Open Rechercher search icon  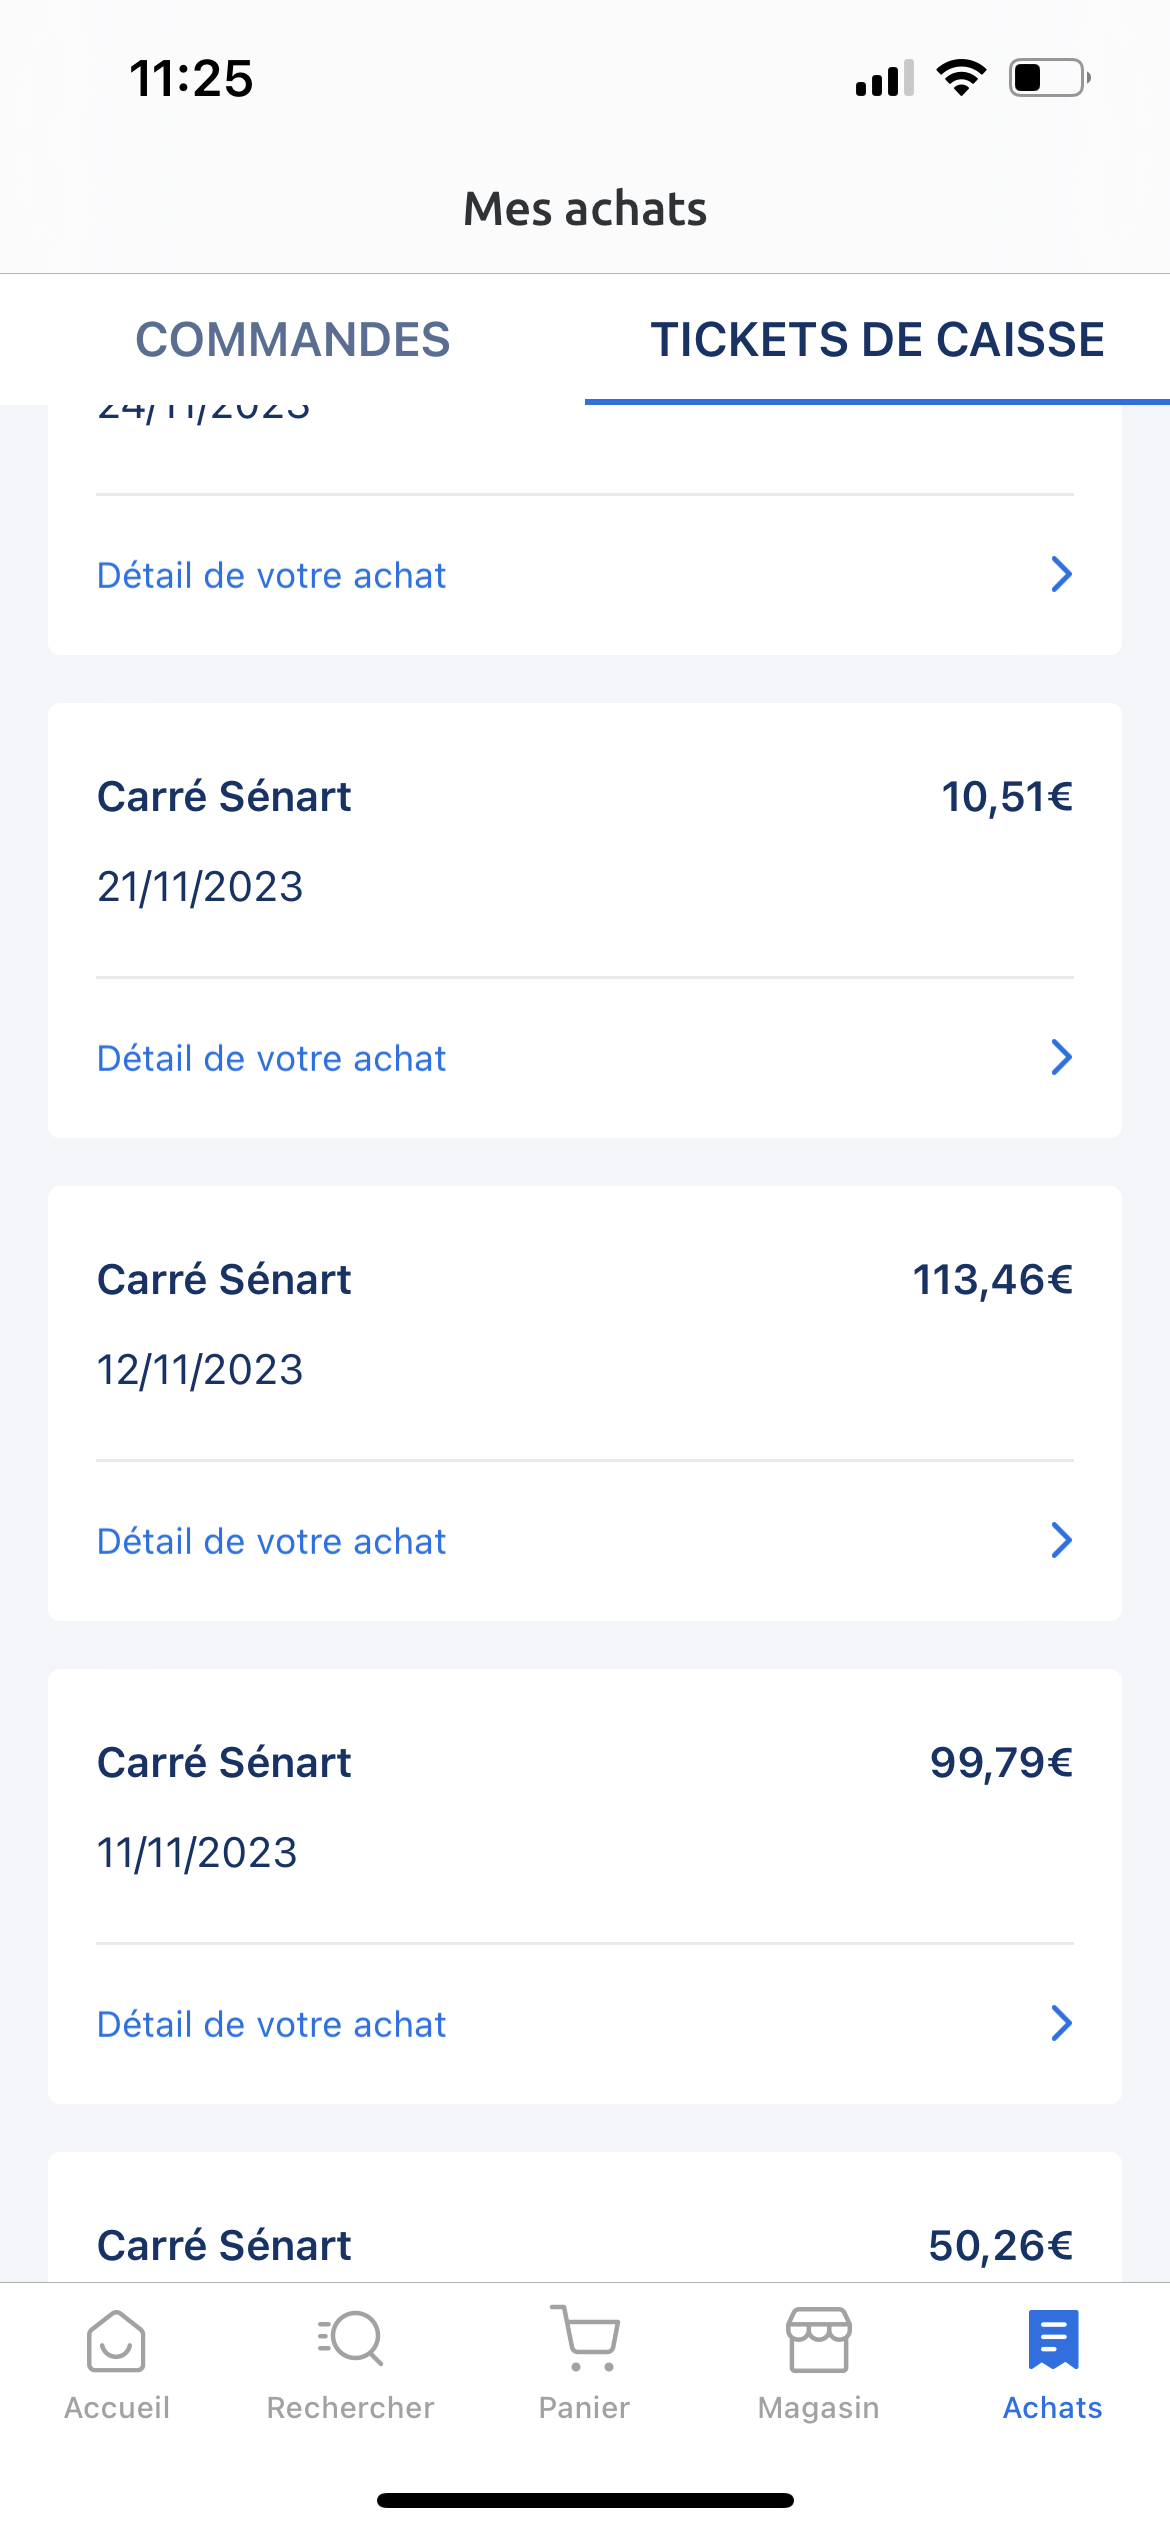(x=350, y=2340)
